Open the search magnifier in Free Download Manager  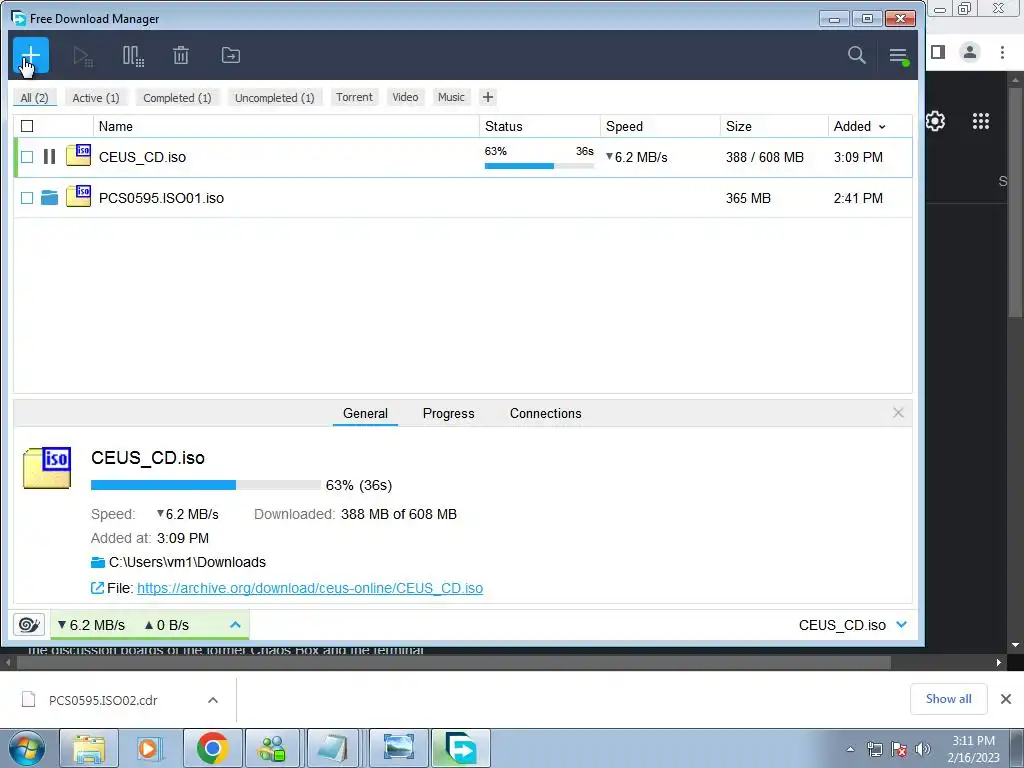[856, 56]
